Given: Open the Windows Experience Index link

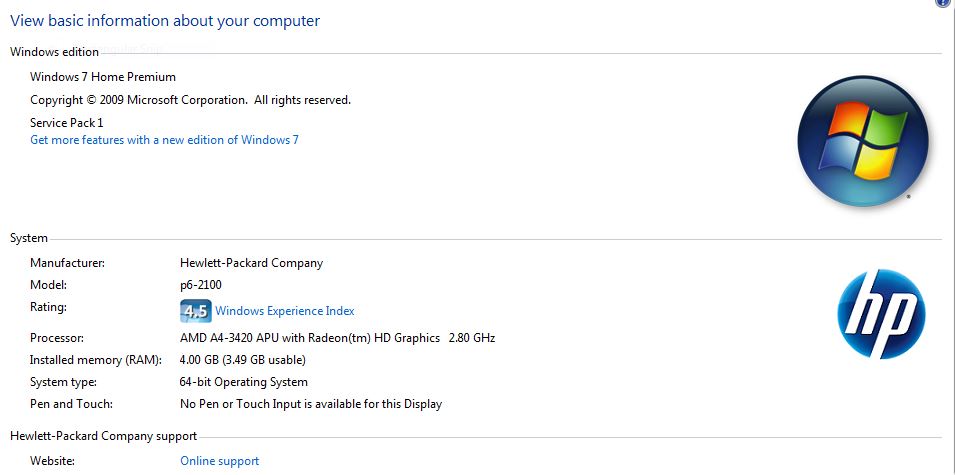Looking at the screenshot, I should (284, 311).
